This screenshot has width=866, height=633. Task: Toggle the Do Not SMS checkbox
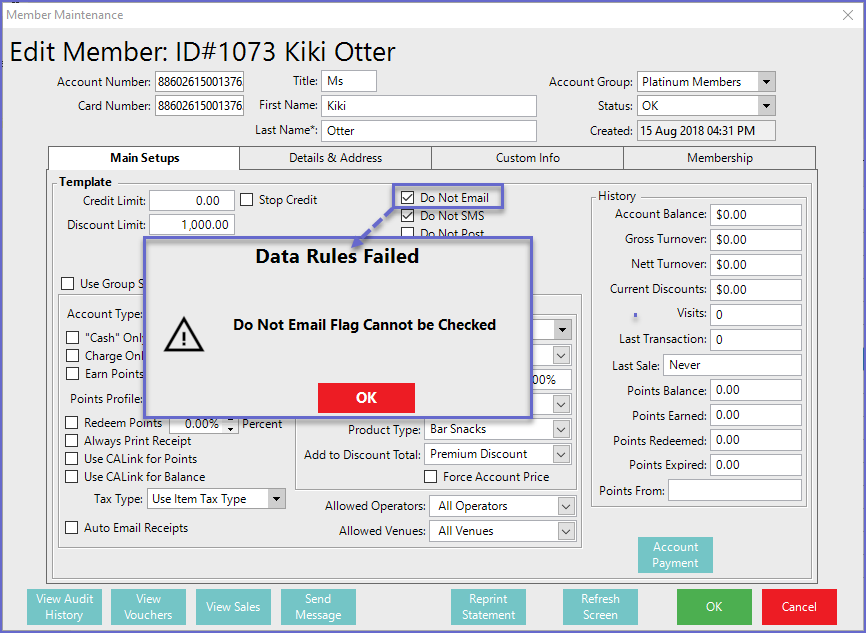(x=408, y=216)
